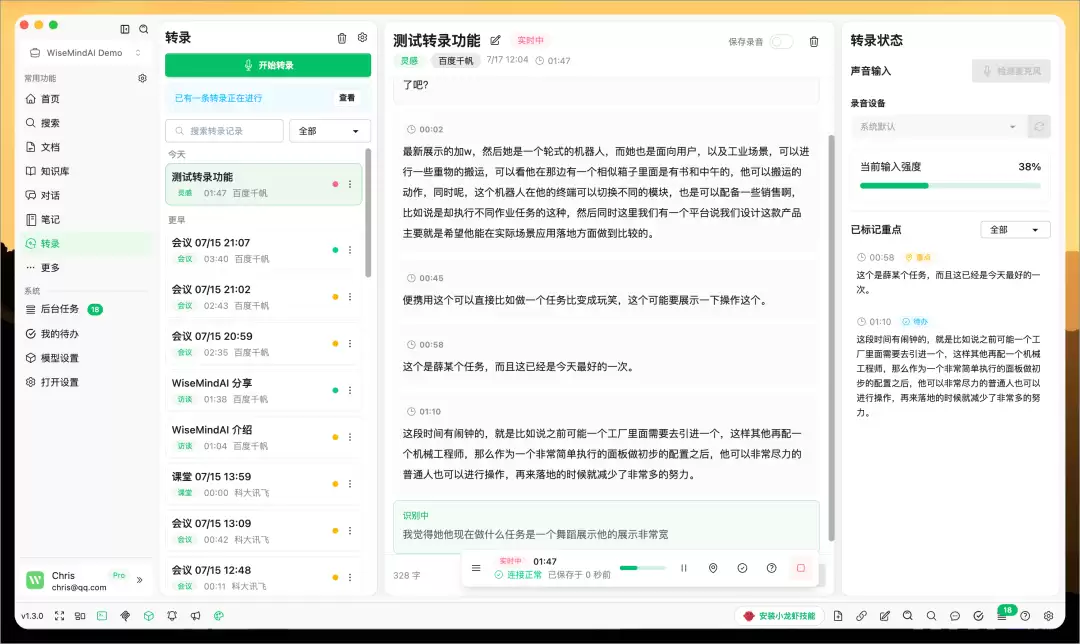Select the WiseMindAI 介绍 record
Viewport: 1080px width, 644px height.
264,437
